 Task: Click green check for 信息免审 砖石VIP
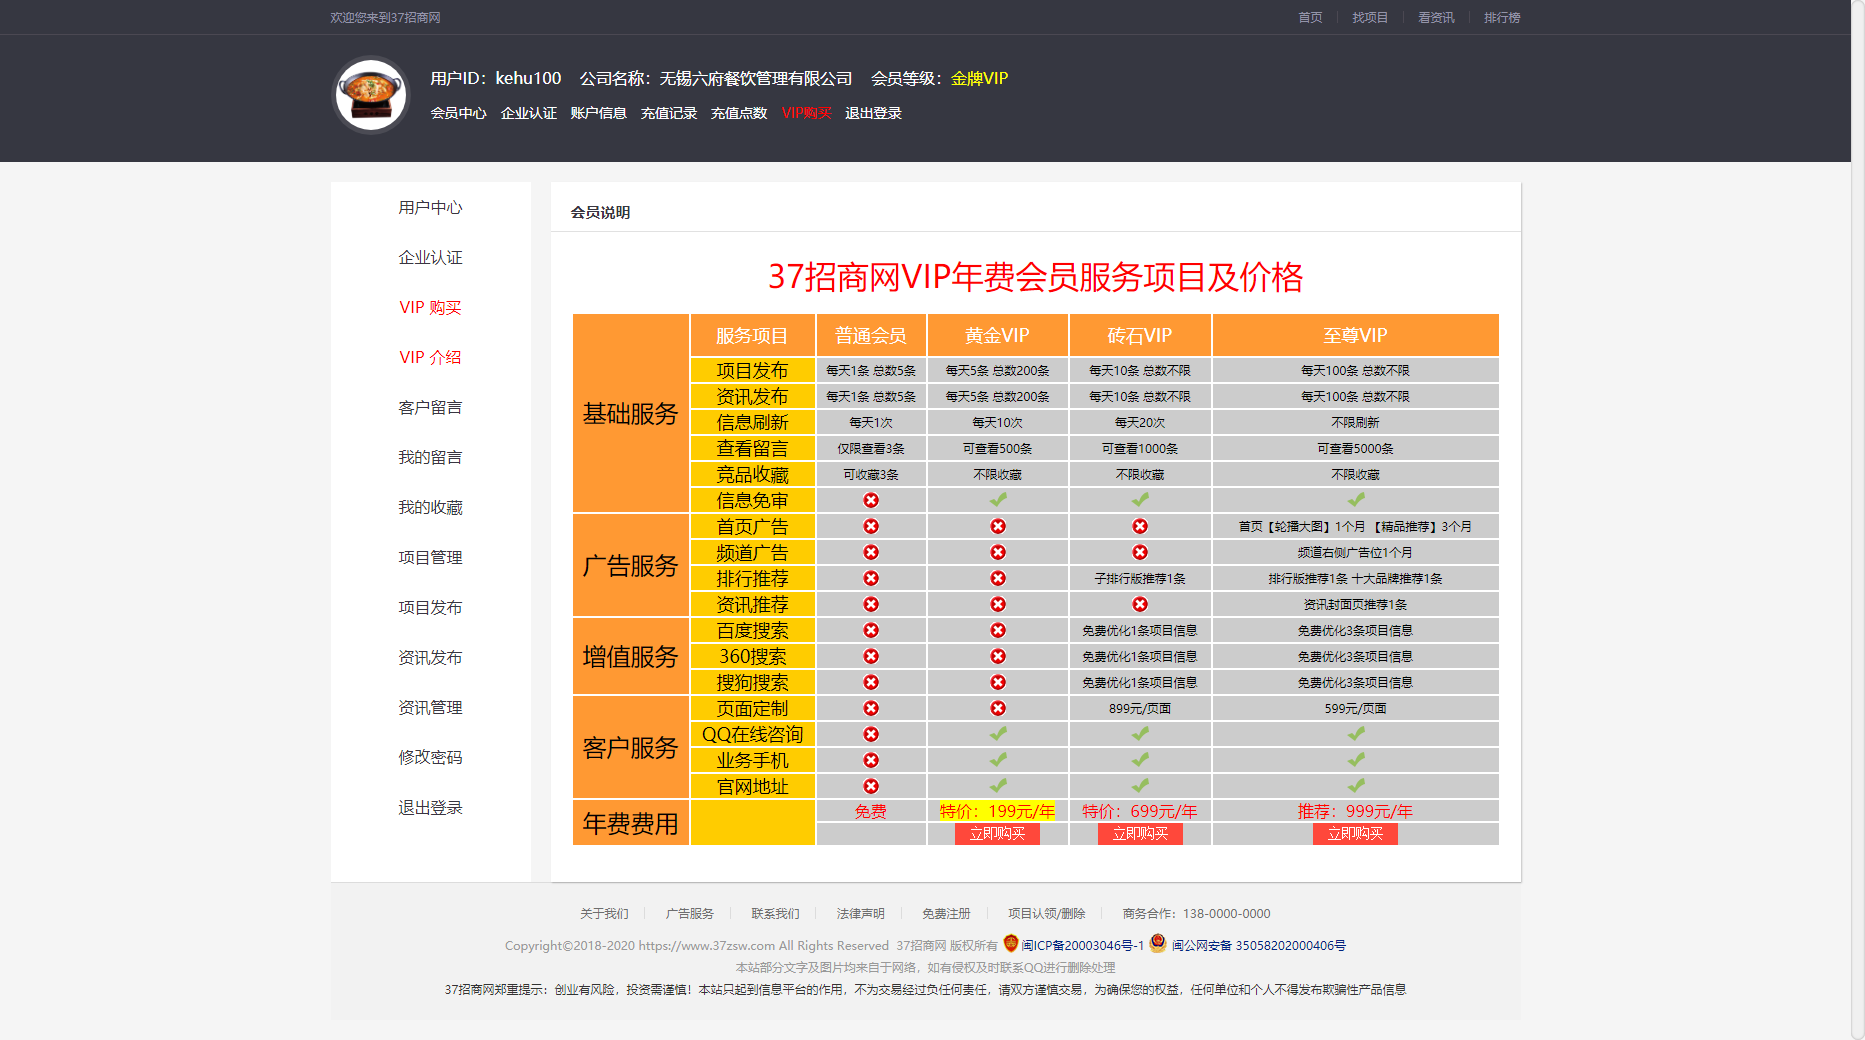coord(1140,499)
